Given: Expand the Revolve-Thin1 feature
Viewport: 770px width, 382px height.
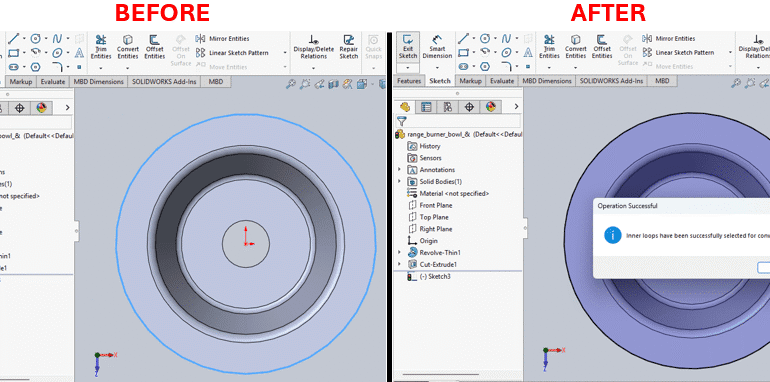Looking at the screenshot, I should click(399, 252).
